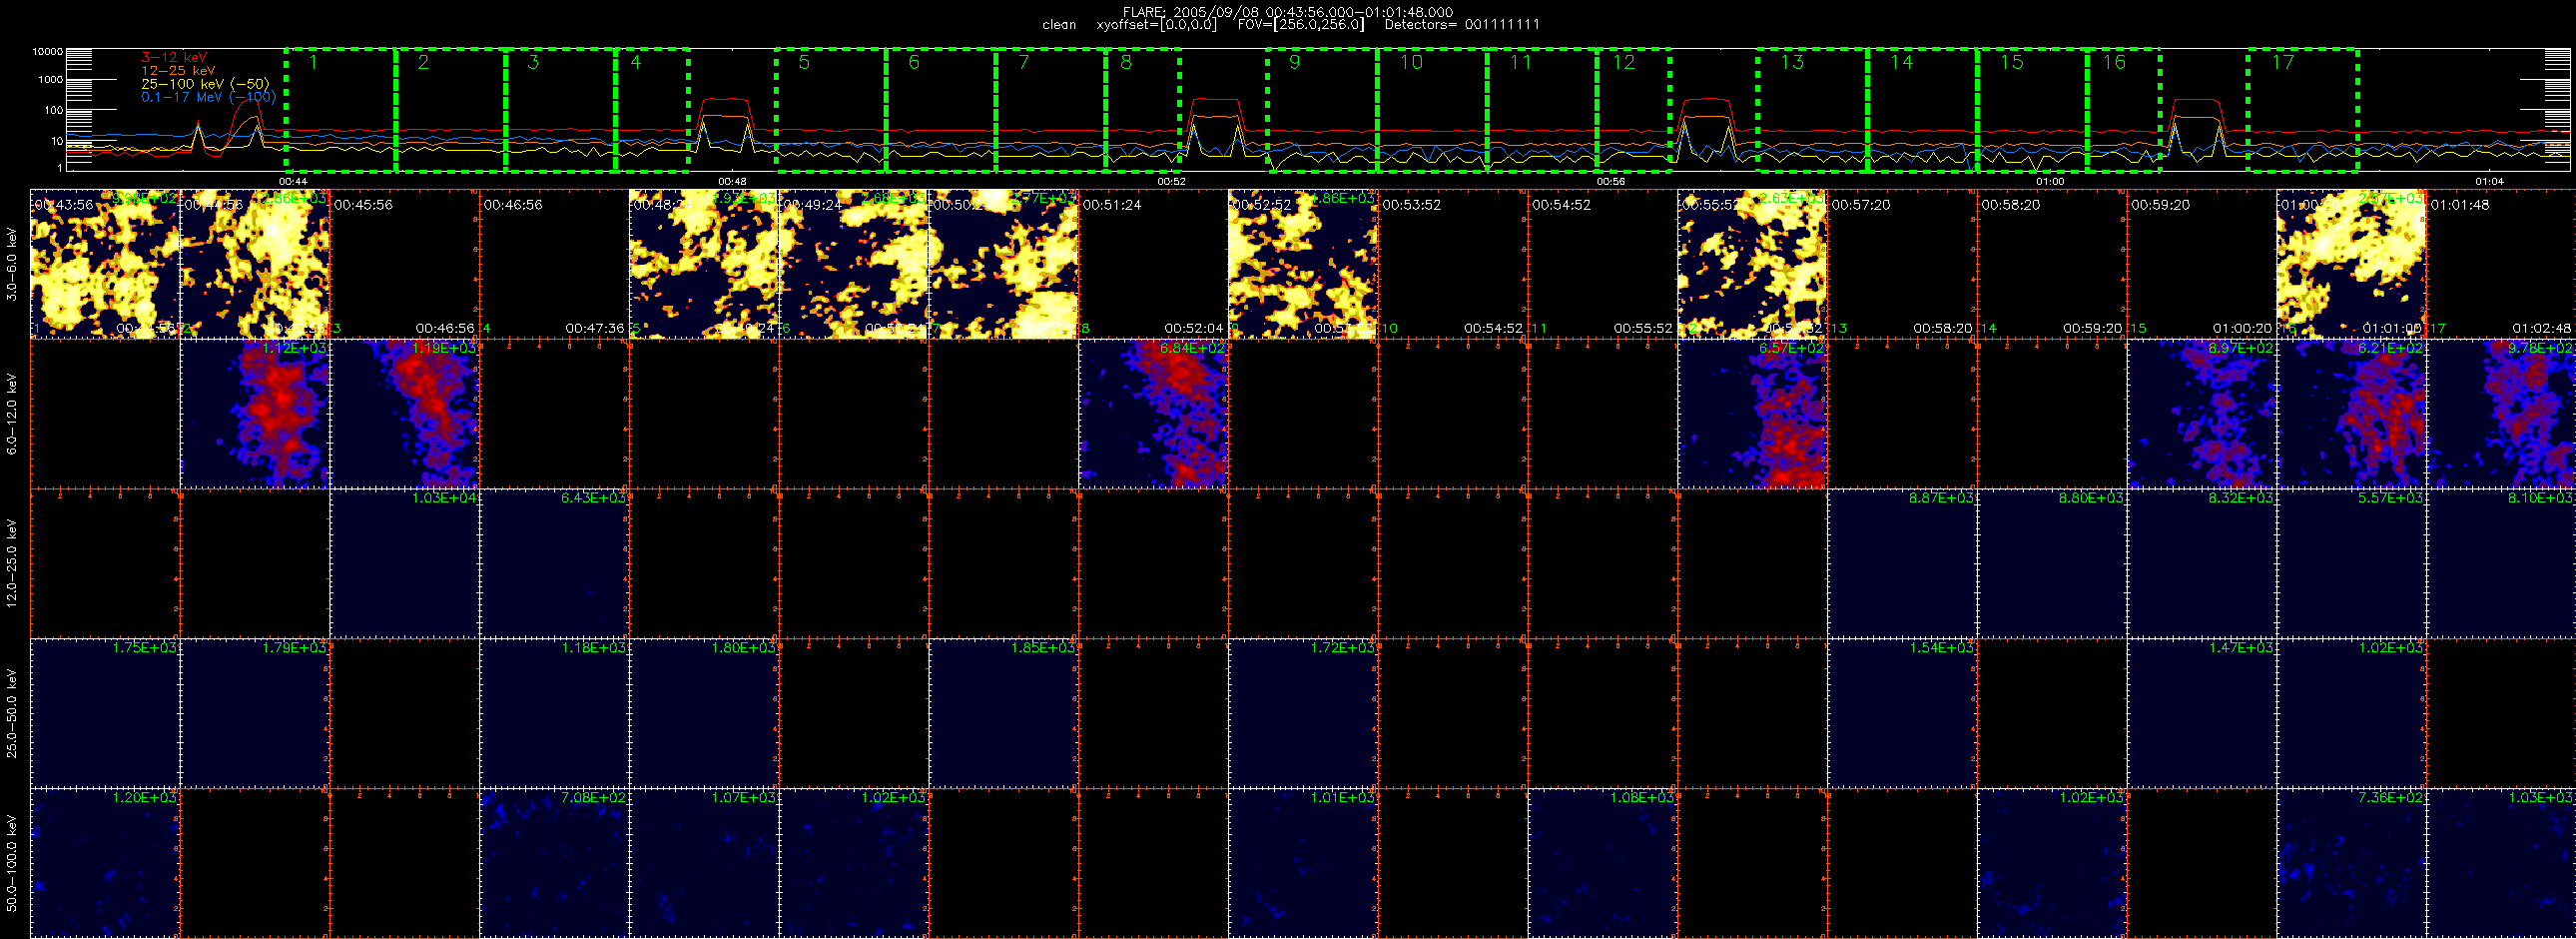Click the '01:04' time axis tick label

[x=2489, y=181]
